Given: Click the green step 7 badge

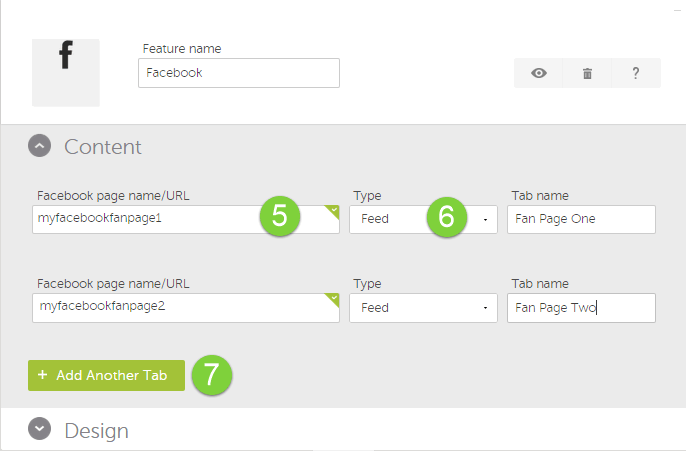Looking at the screenshot, I should click(x=211, y=375).
